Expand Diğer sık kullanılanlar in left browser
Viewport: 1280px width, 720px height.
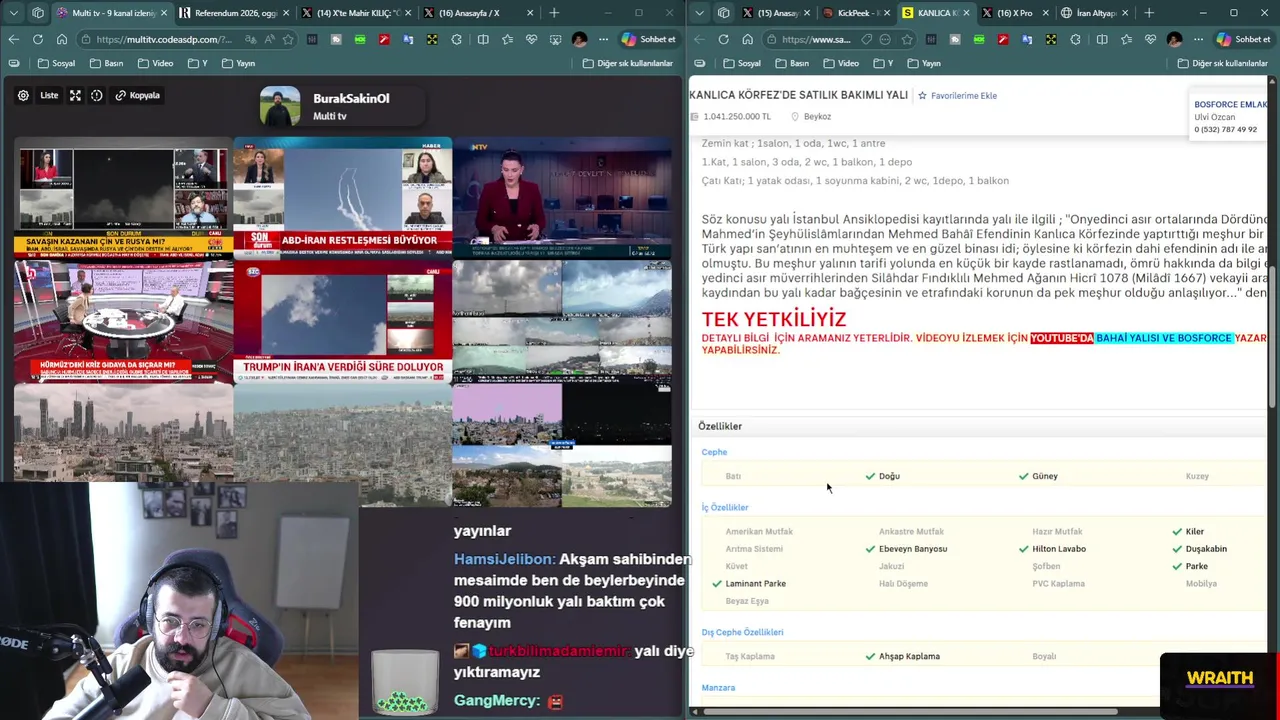tap(628, 63)
